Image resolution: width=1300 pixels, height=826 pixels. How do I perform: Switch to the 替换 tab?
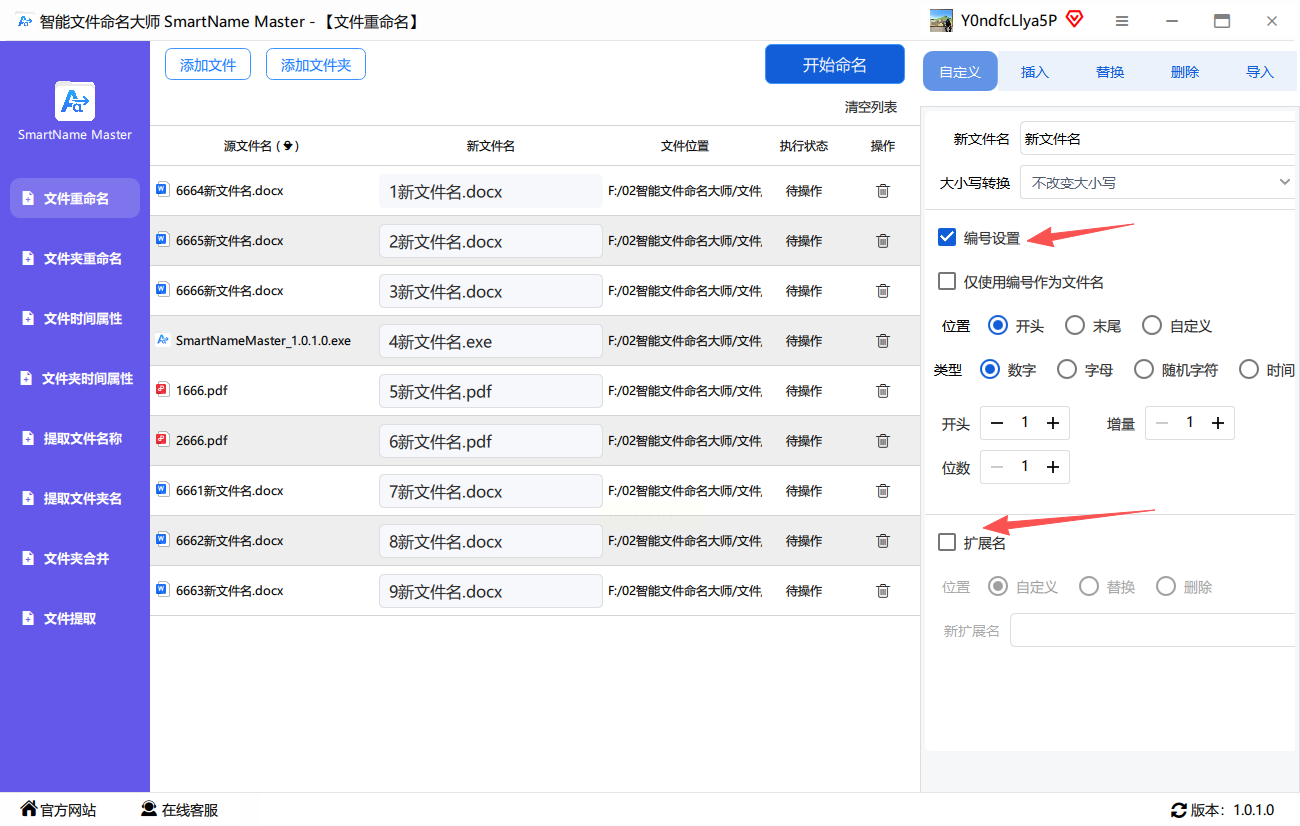1110,72
